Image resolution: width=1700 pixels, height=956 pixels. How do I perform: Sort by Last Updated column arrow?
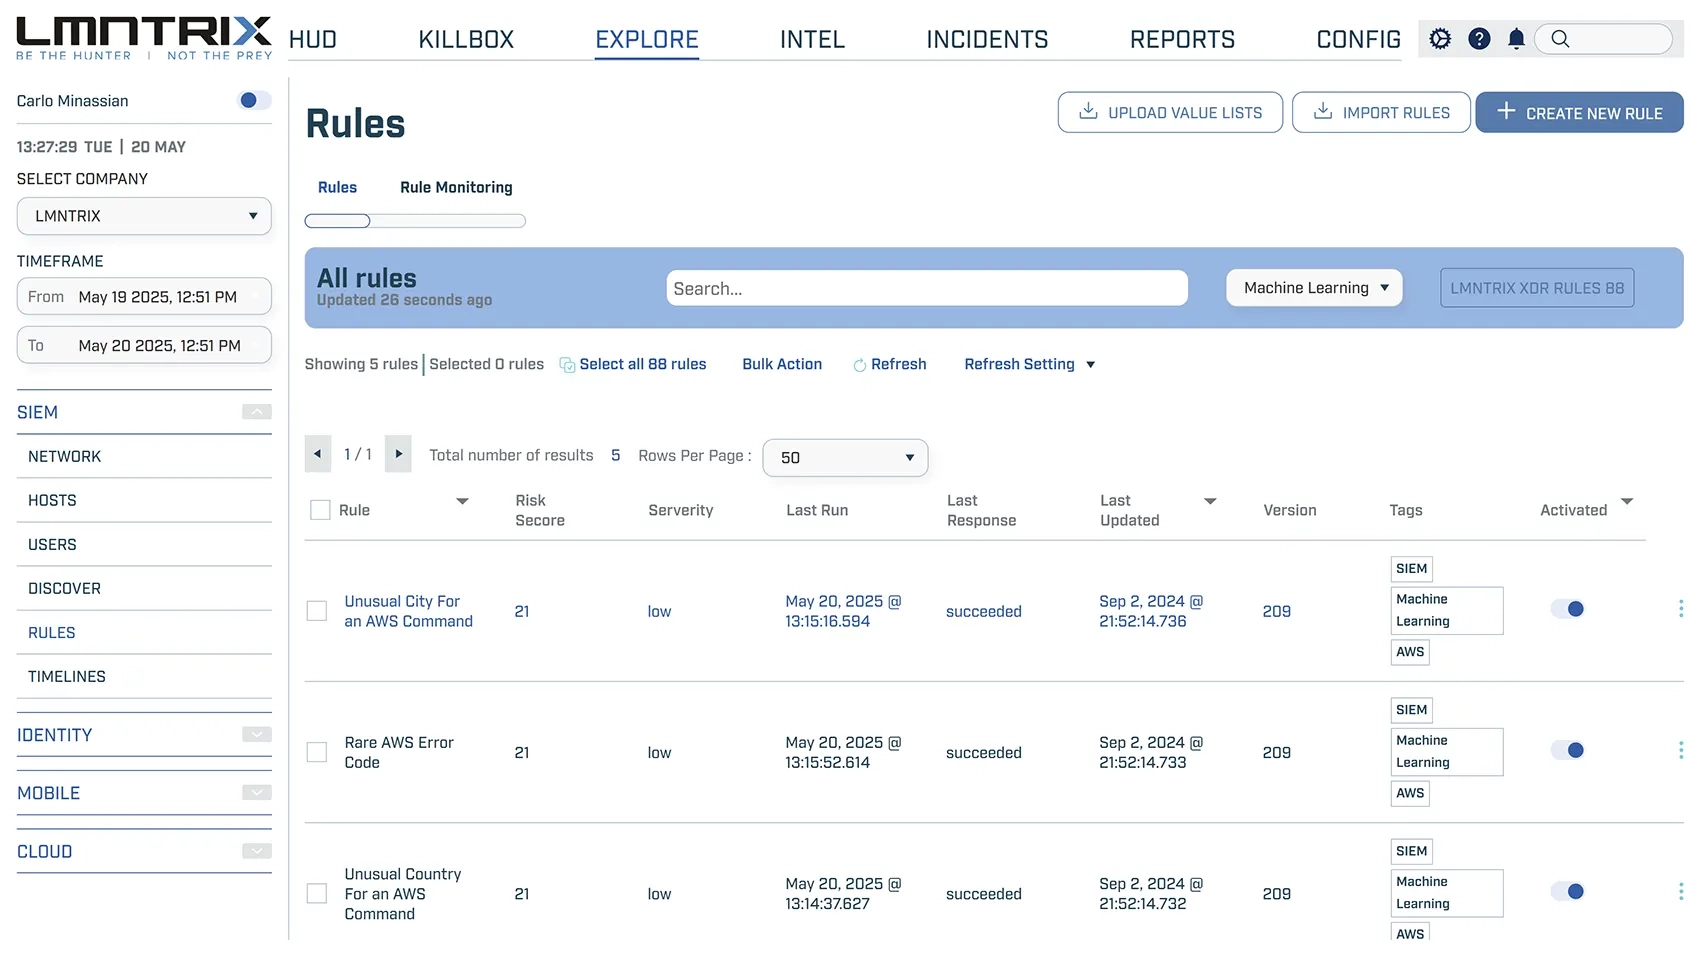[x=1210, y=501]
